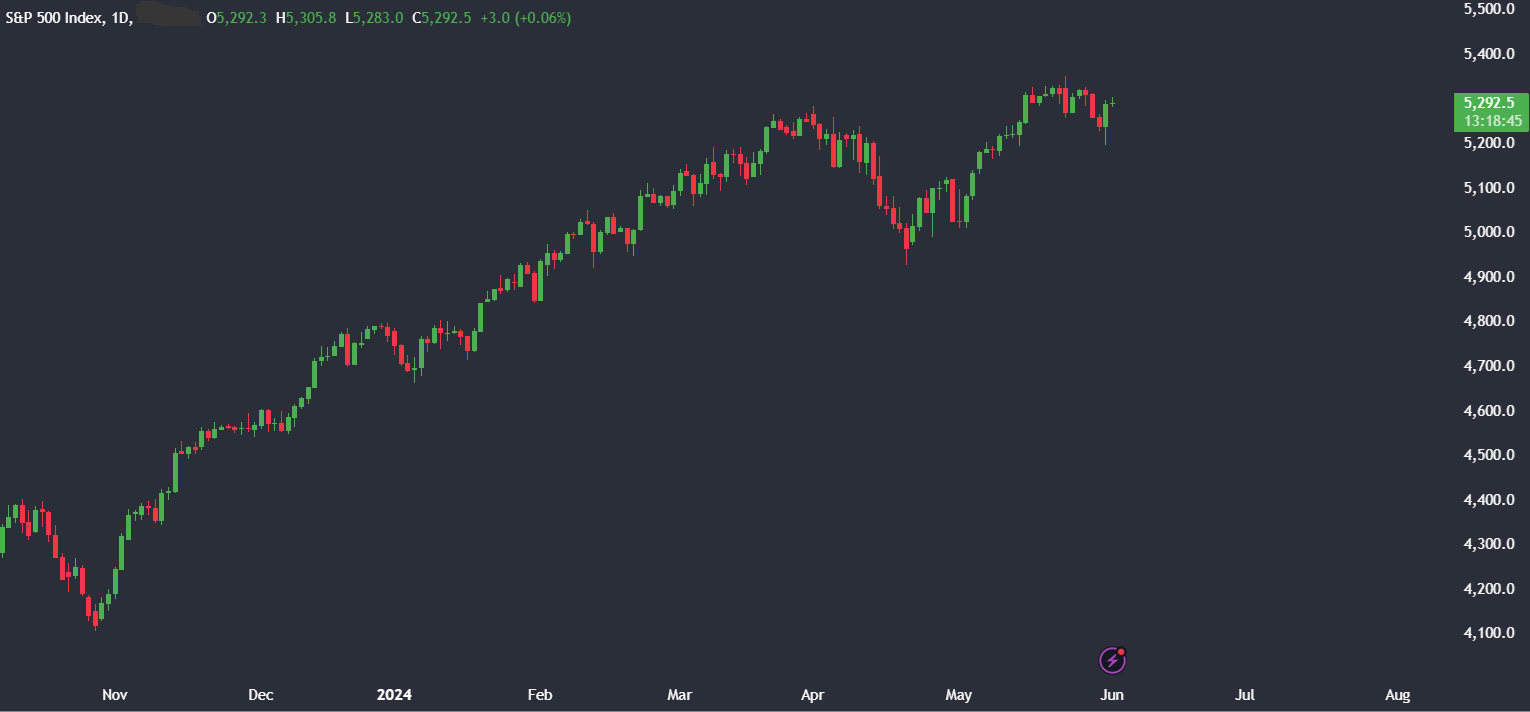The width and height of the screenshot is (1530, 712).
Task: Click the 4,100.0 price axis label
Action: coord(1489,633)
